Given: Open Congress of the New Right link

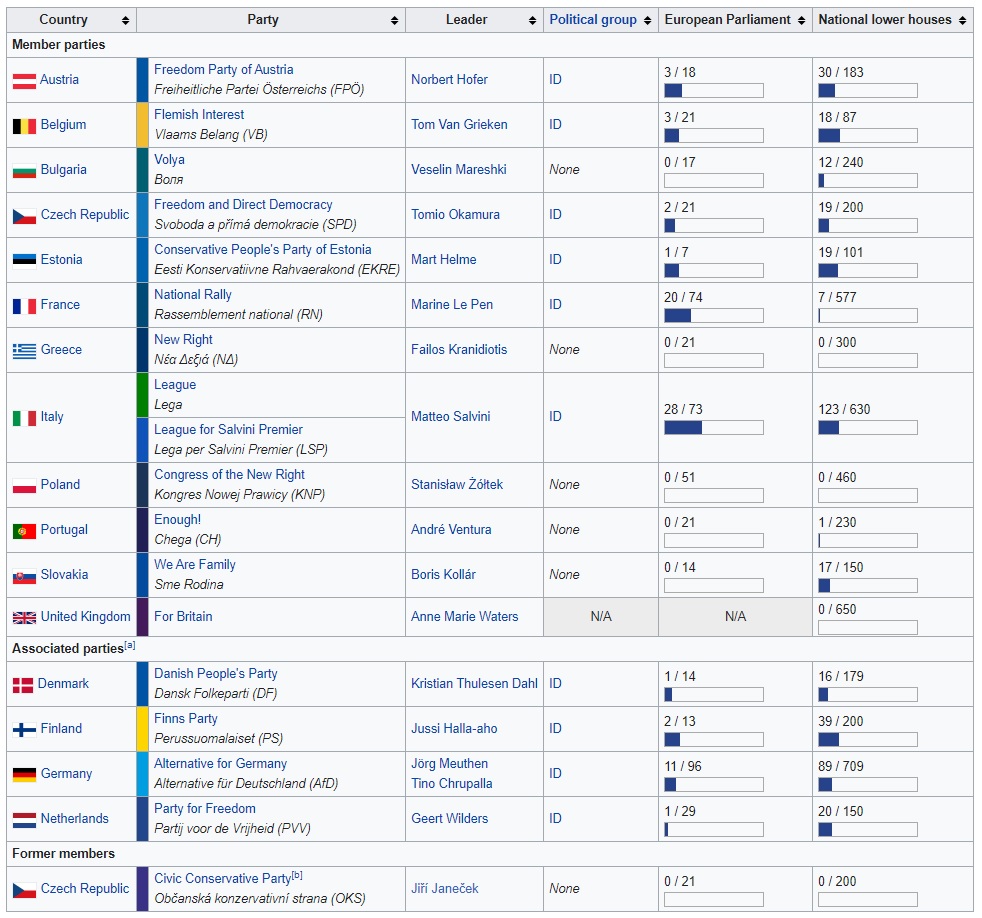Looking at the screenshot, I should (229, 475).
